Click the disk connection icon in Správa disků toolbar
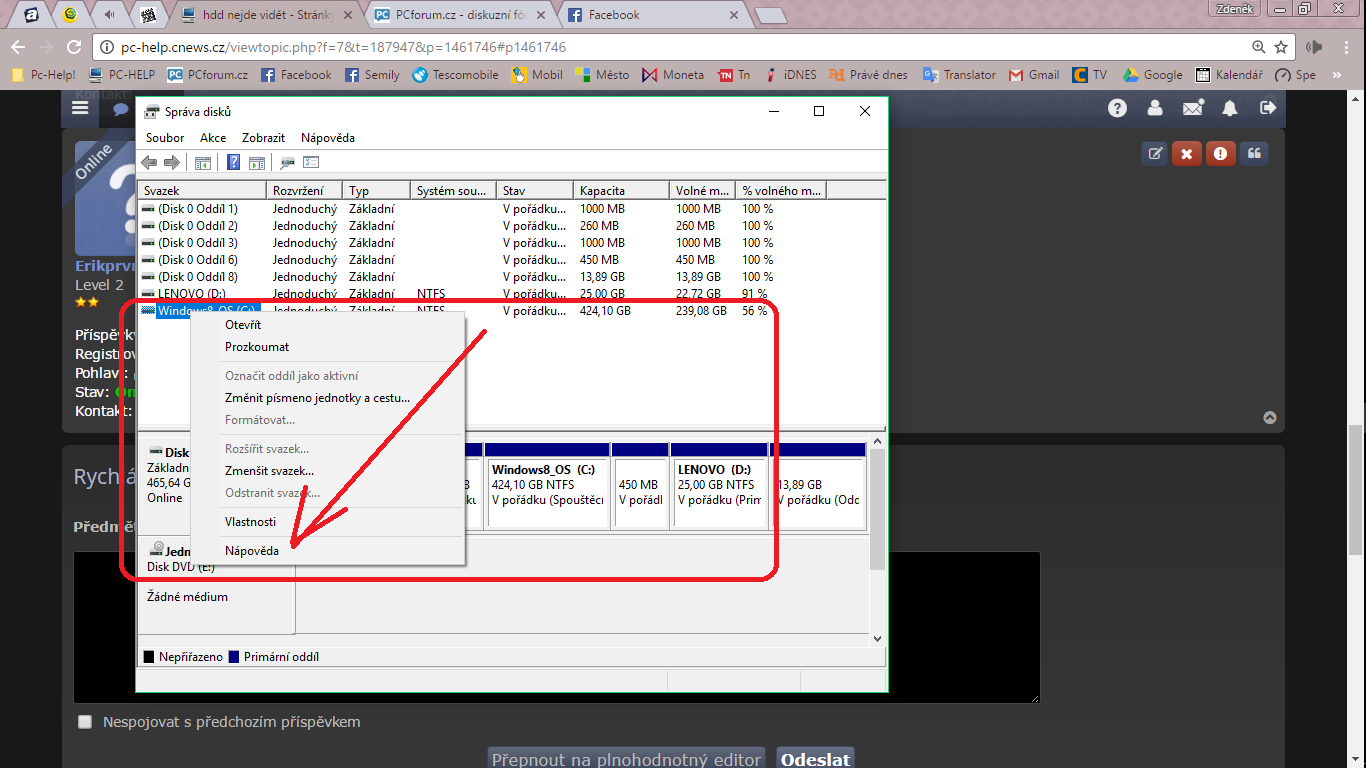This screenshot has height=768, width=1366. [x=288, y=163]
